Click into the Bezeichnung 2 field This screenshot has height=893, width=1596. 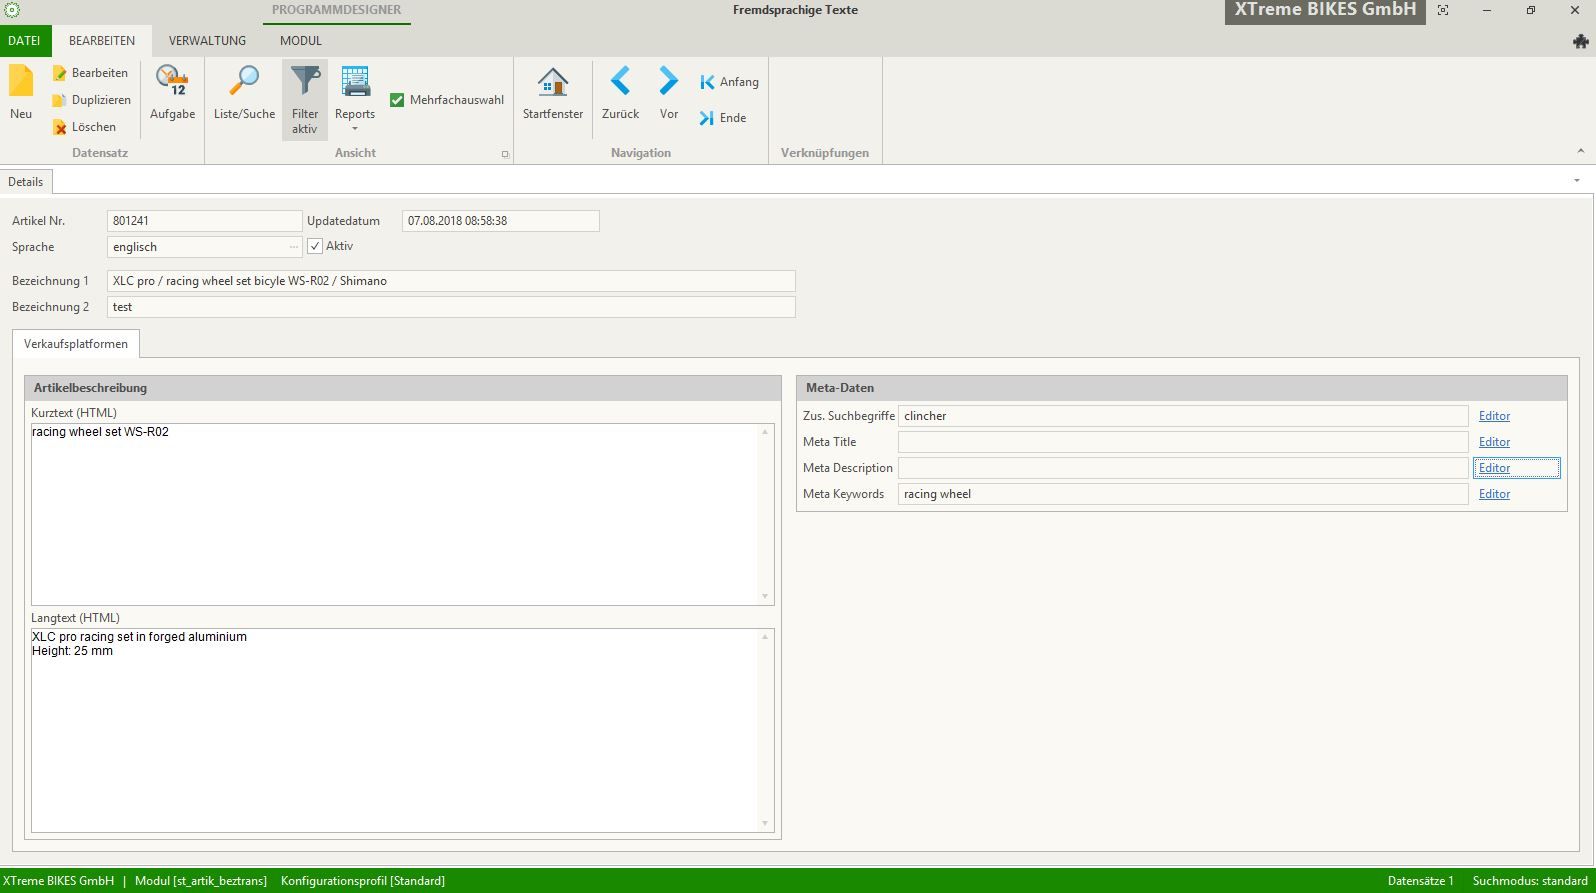(450, 307)
